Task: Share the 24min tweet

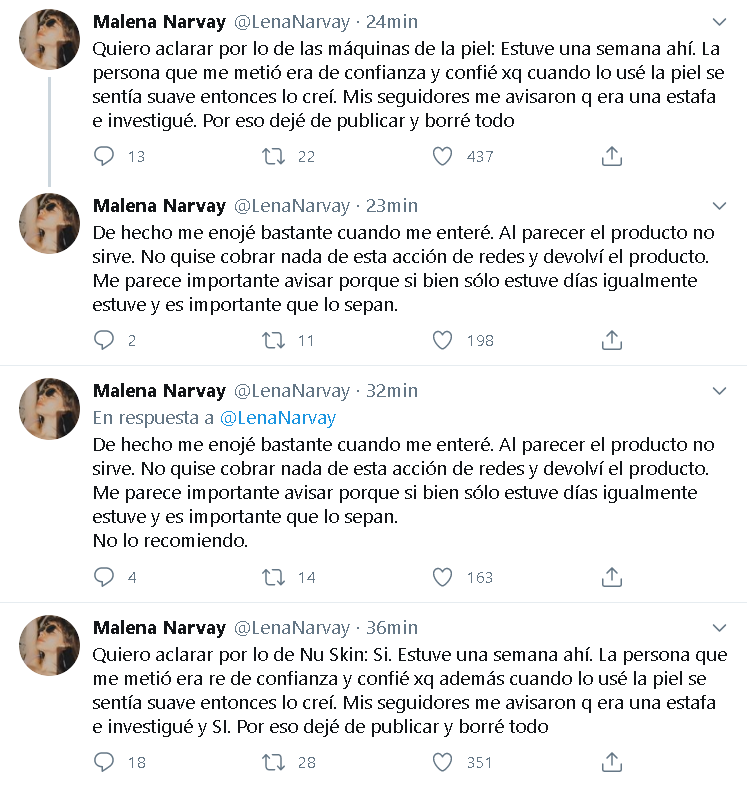Action: [612, 156]
